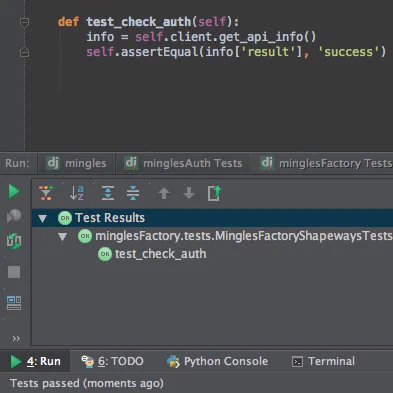Collapse the Test Results root node
This screenshot has width=393, height=393.
[42, 218]
